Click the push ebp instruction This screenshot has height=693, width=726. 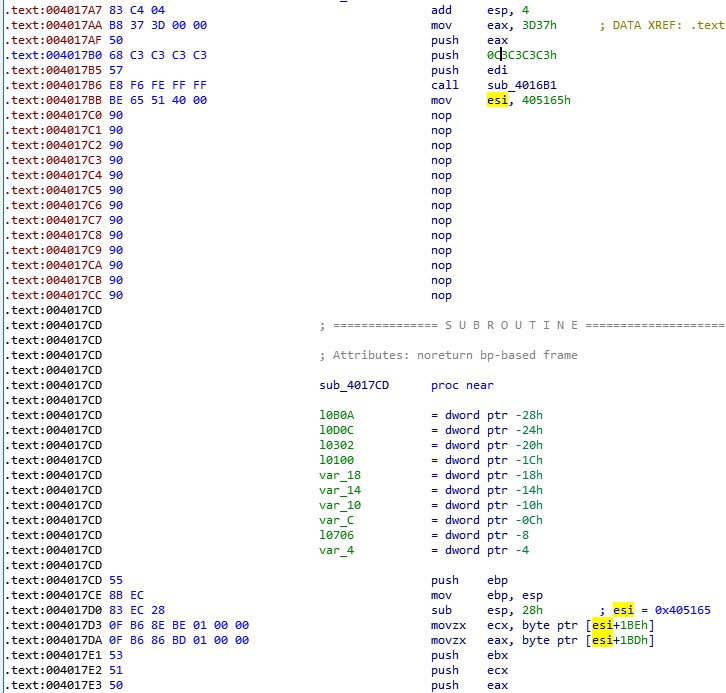pyautogui.click(x=469, y=580)
